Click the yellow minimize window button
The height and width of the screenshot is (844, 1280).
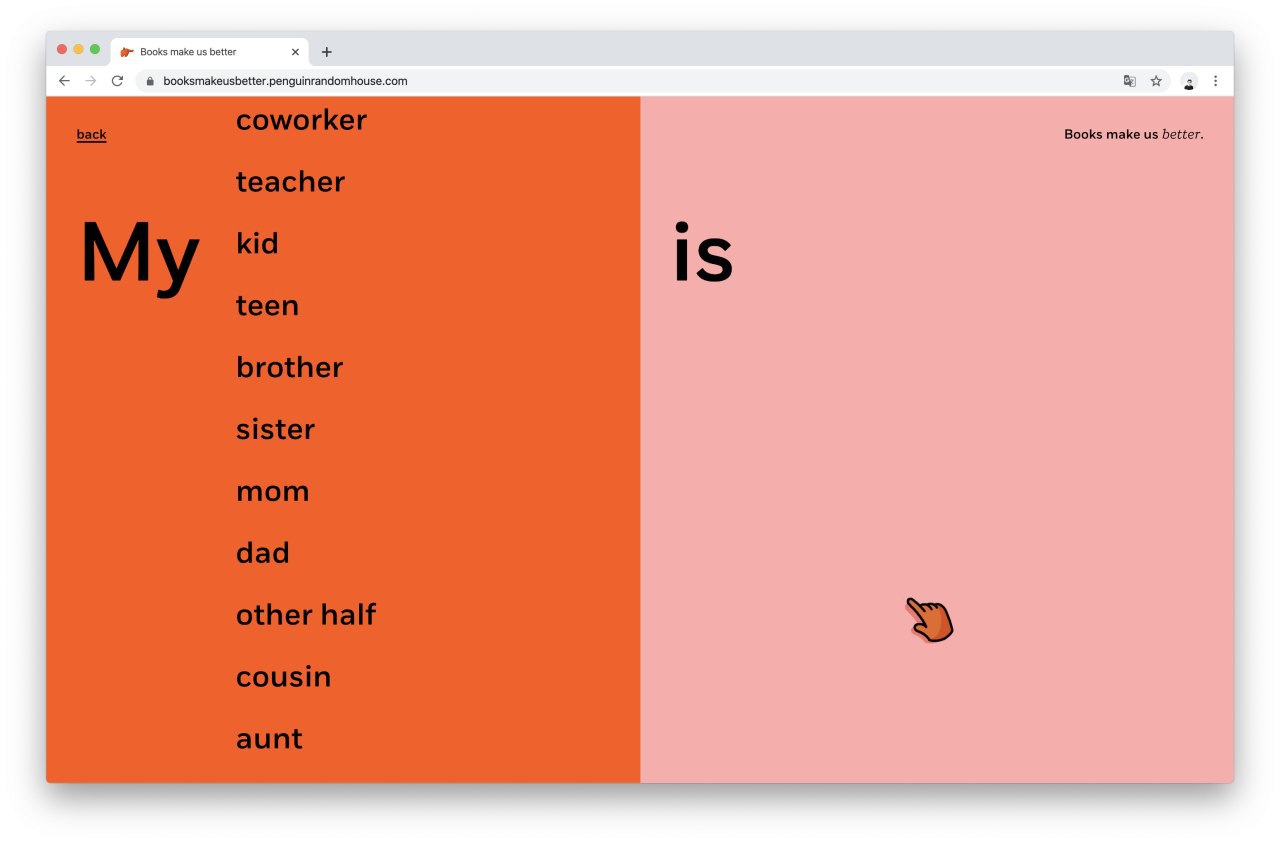pyautogui.click(x=78, y=49)
